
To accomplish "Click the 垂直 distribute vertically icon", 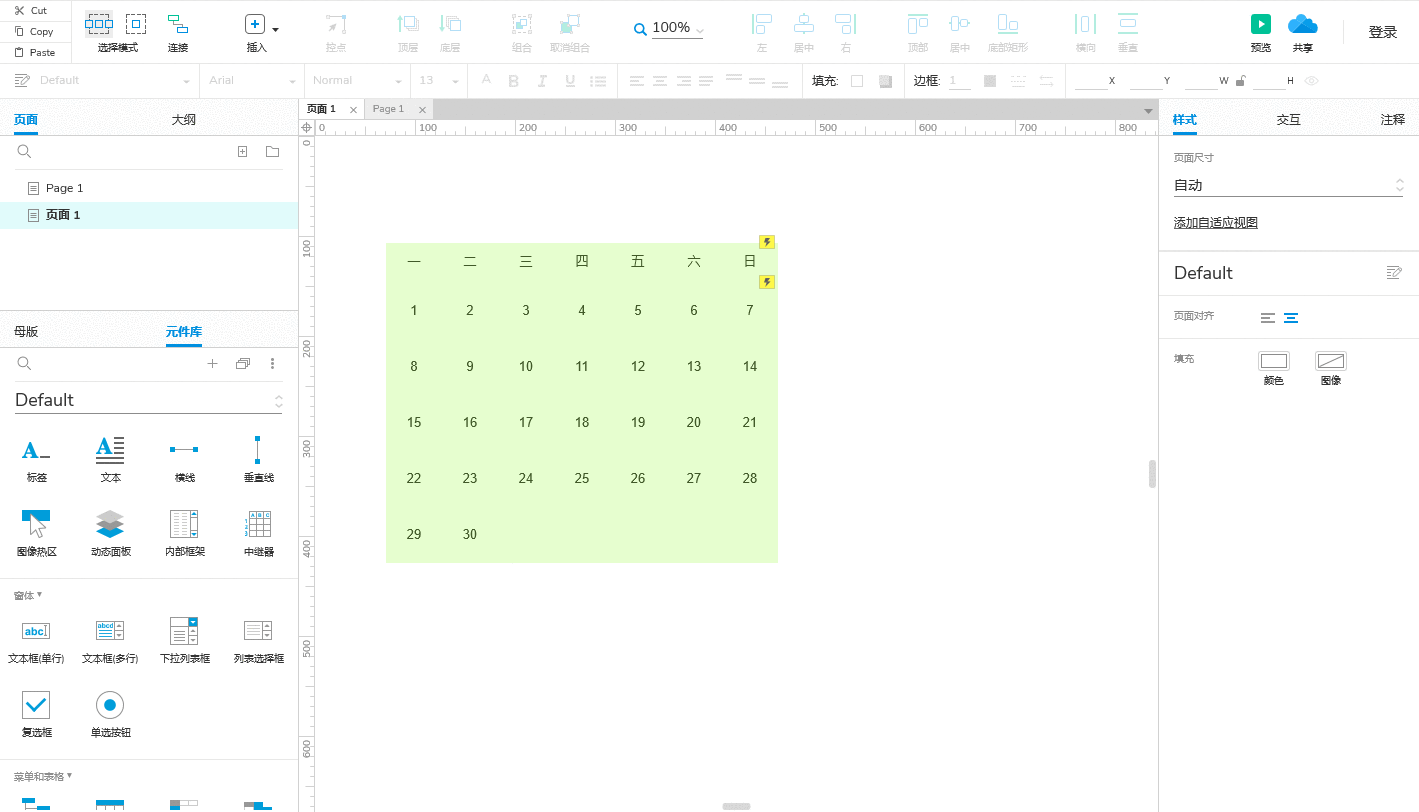I will [x=1127, y=24].
